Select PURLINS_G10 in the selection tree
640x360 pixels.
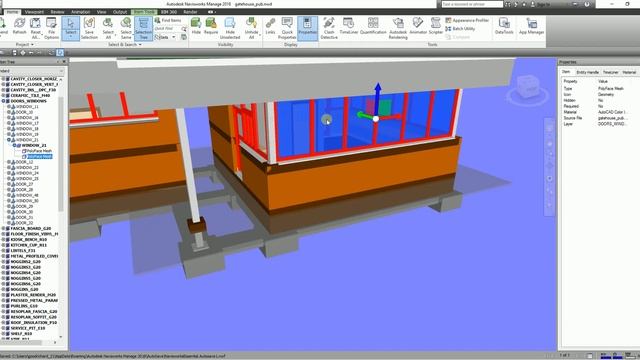(x=24, y=306)
